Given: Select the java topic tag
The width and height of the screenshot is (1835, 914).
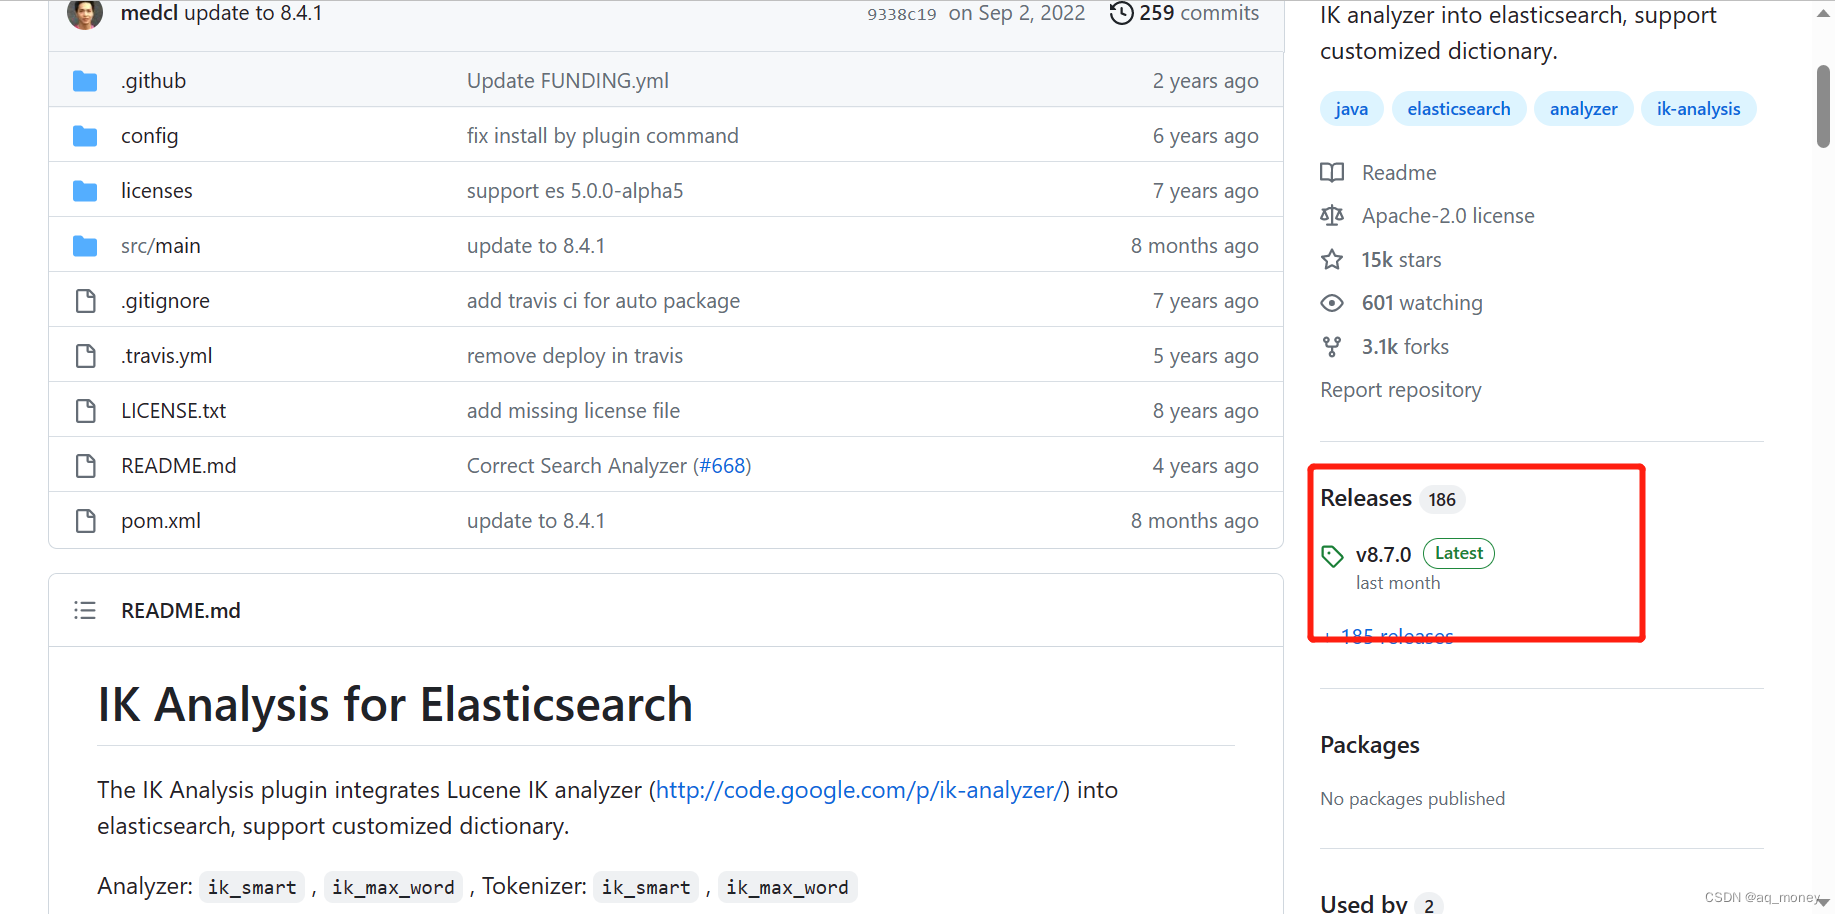Looking at the screenshot, I should click(x=1351, y=109).
